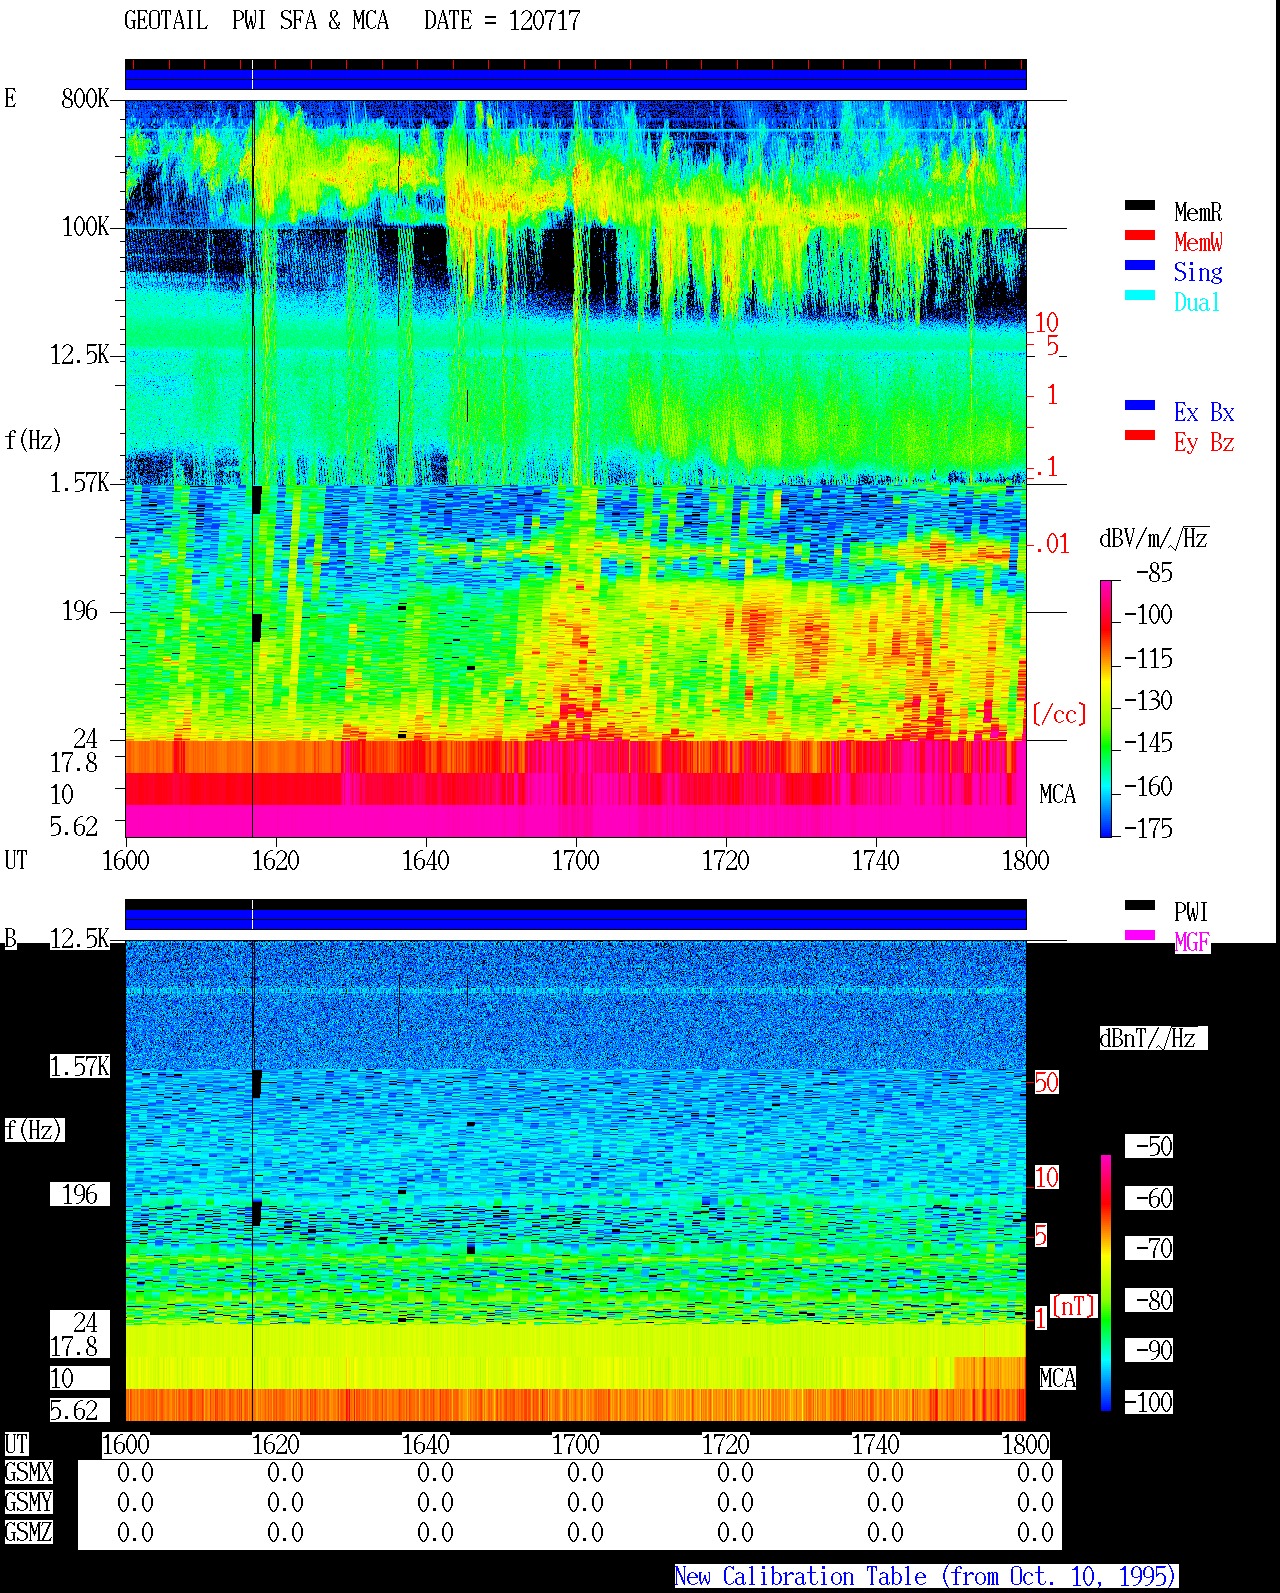Click the '-85' electric color scale value

1154,573
